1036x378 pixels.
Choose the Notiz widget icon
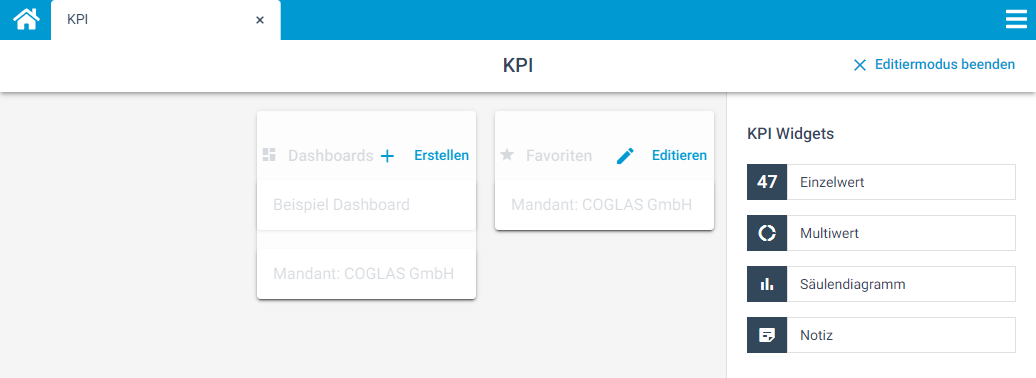766,335
